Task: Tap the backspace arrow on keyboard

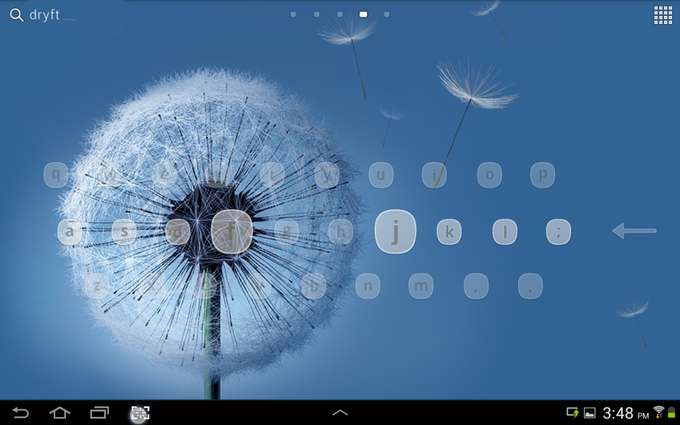Action: [x=634, y=231]
